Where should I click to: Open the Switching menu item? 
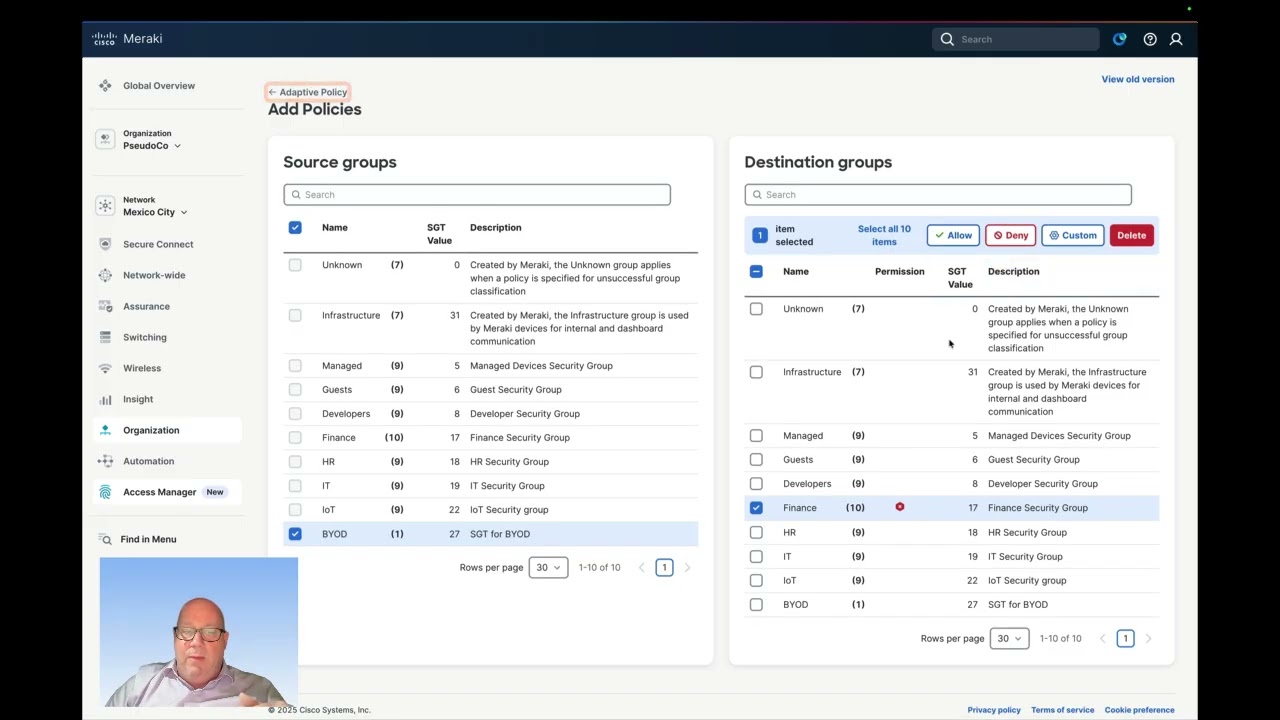pyautogui.click(x=145, y=337)
